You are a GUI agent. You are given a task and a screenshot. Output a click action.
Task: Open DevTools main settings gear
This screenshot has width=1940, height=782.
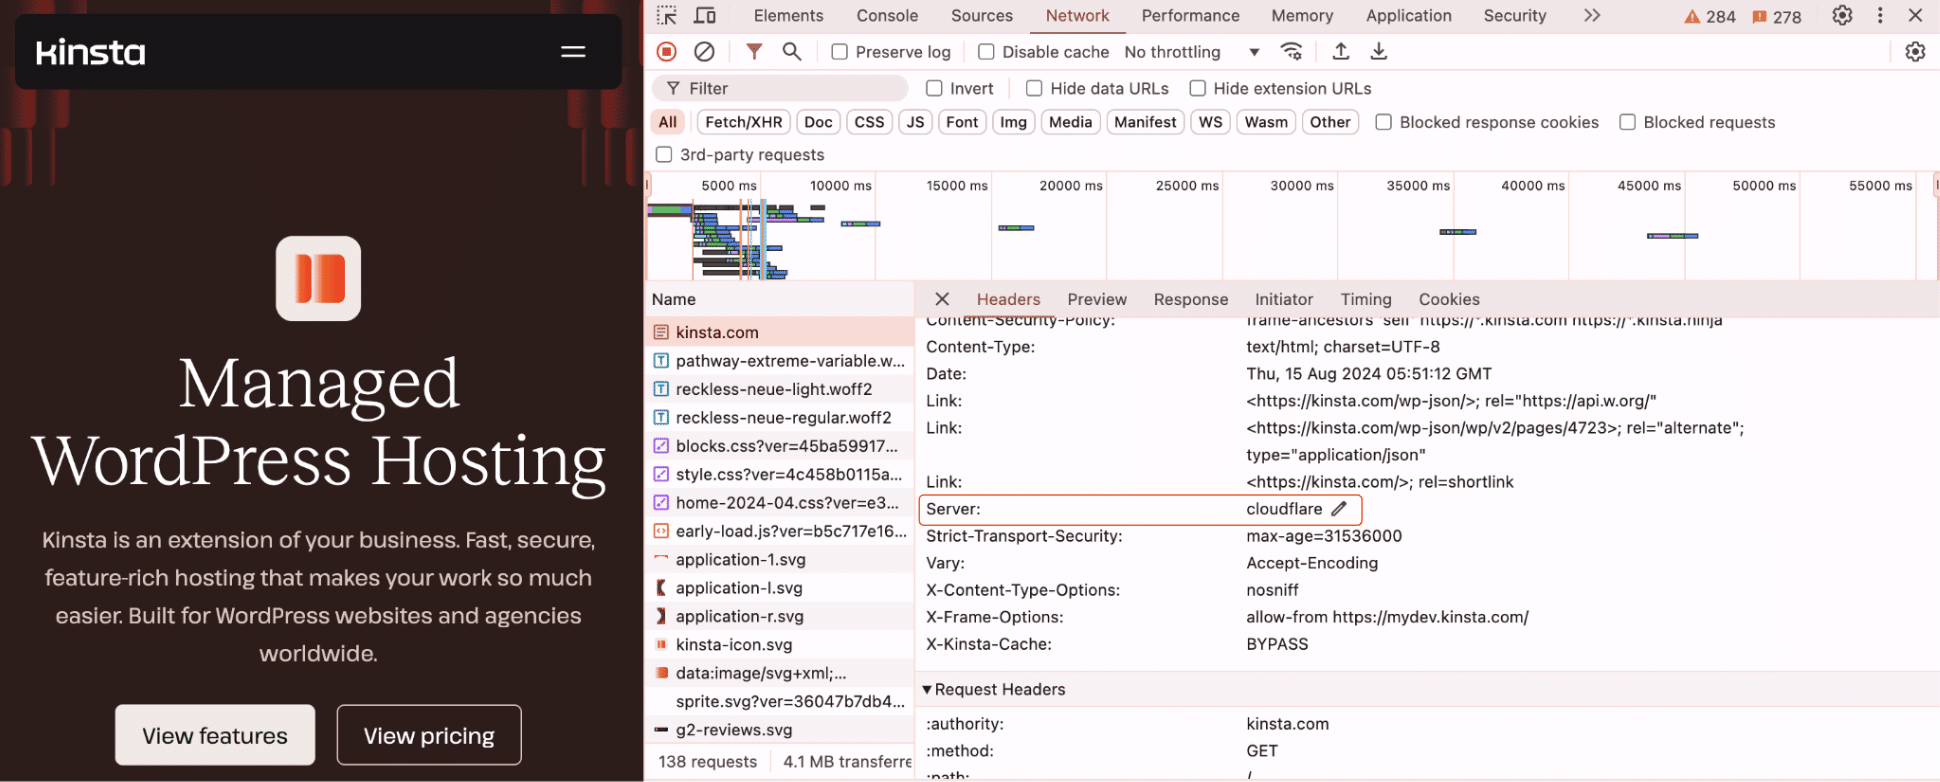point(1842,15)
